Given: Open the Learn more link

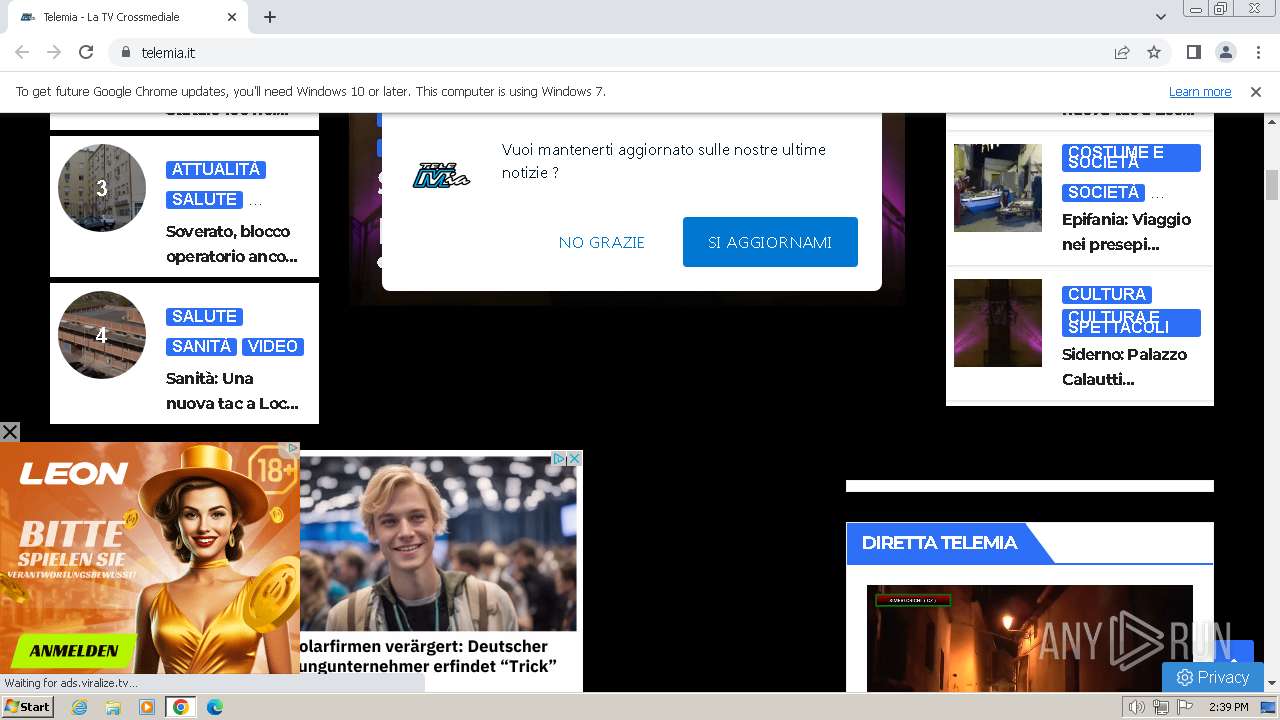Looking at the screenshot, I should coord(1200,91).
